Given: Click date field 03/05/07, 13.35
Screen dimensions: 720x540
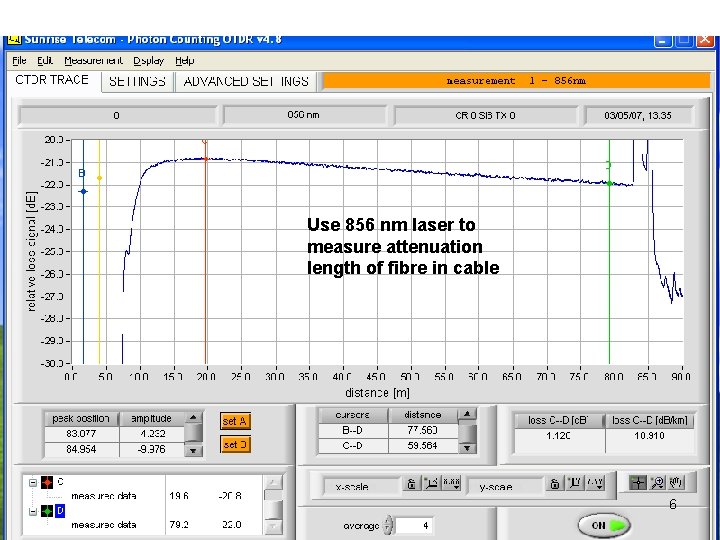Looking at the screenshot, I should pos(637,116).
